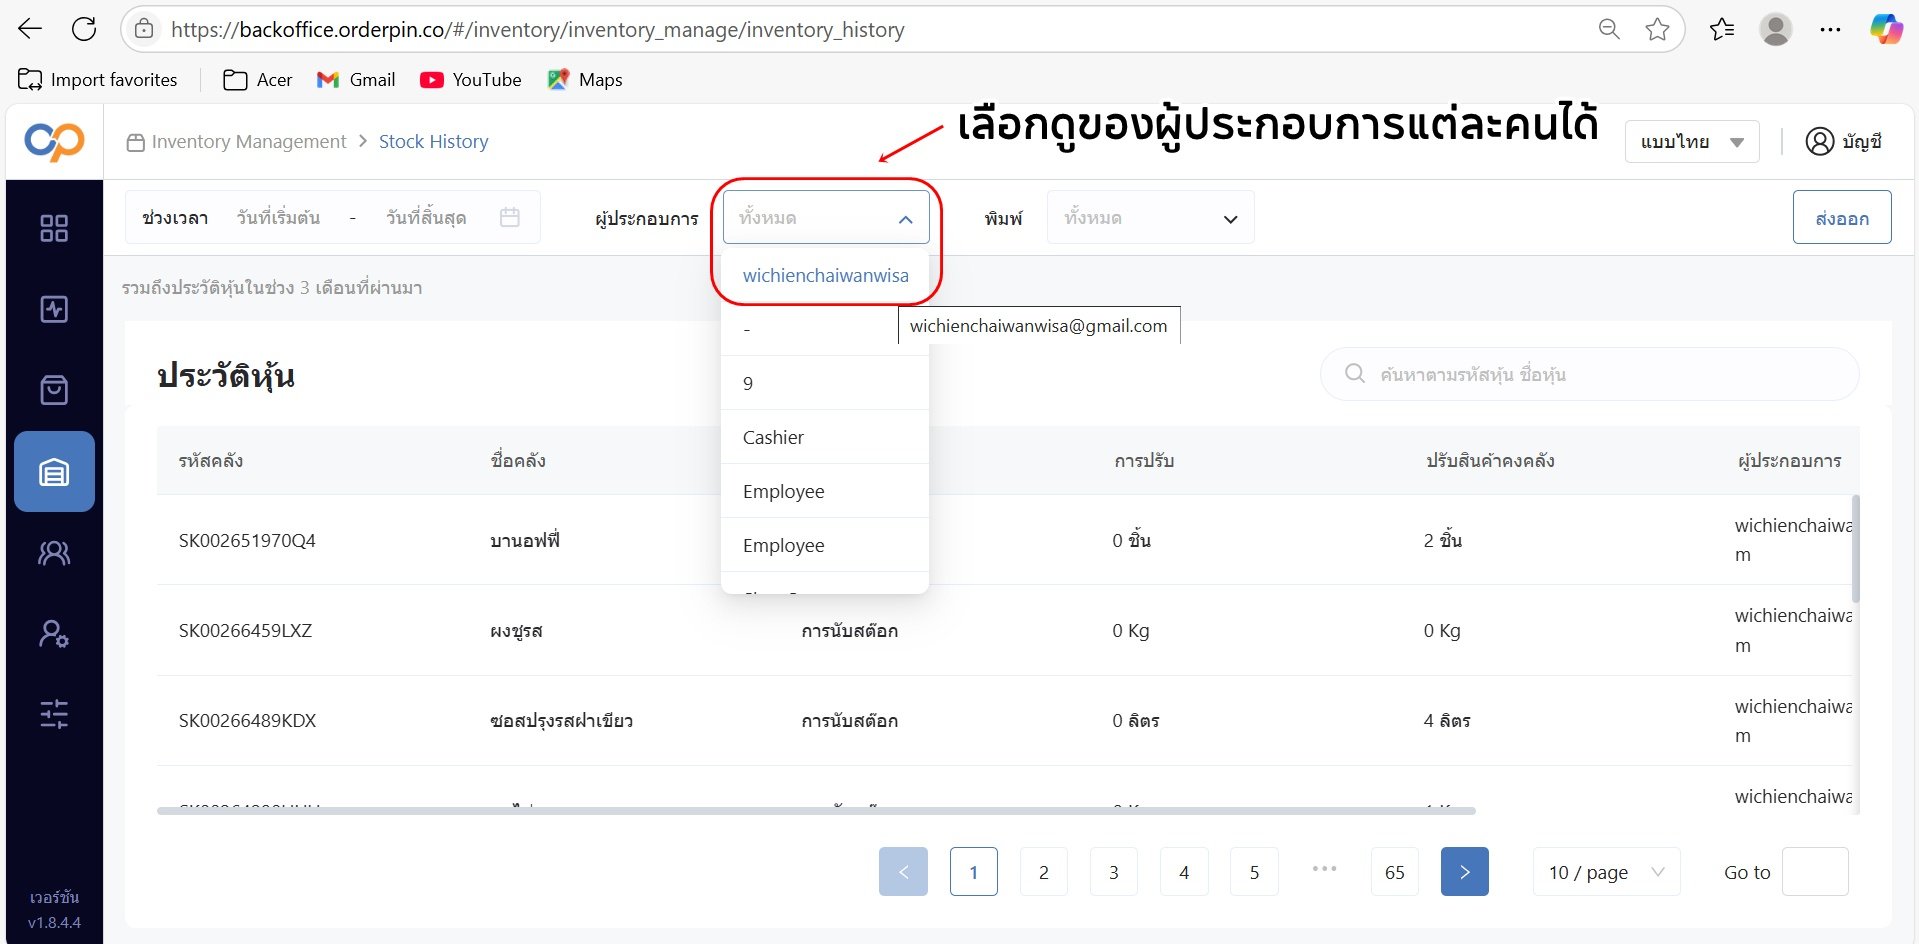The image size is (1919, 944).
Task: Go to page 3
Action: tap(1114, 872)
